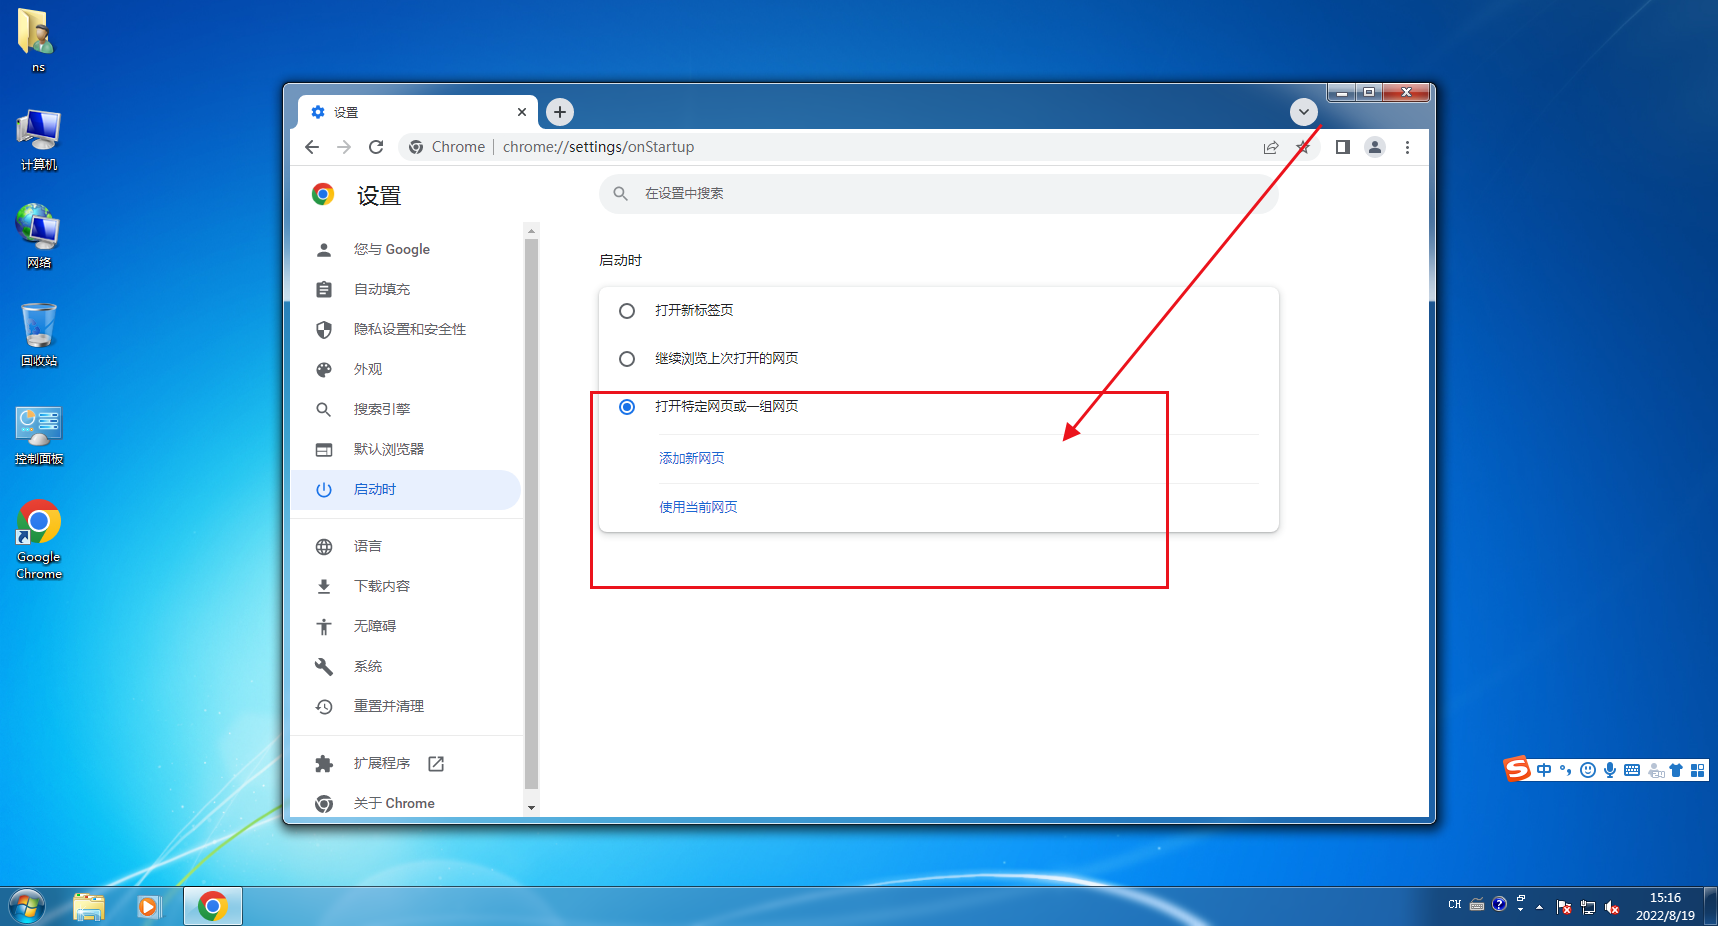This screenshot has width=1718, height=926.
Task: Toggle Sogou punctuation mode button
Action: tap(1566, 770)
